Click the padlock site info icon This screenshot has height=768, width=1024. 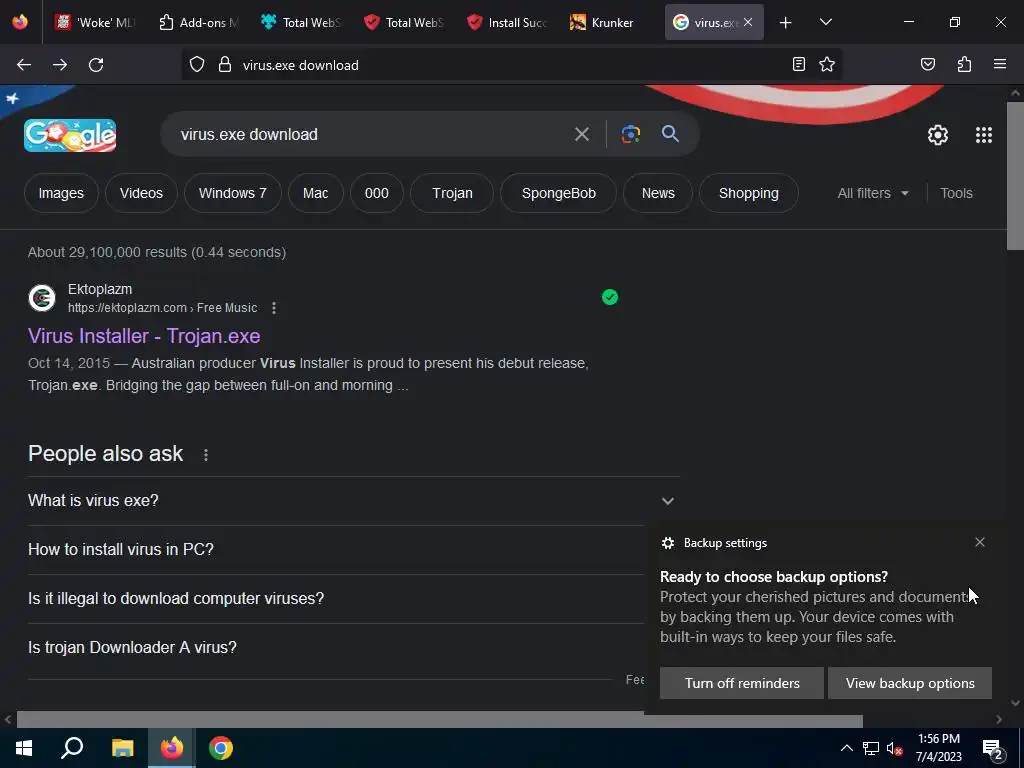[x=225, y=65]
